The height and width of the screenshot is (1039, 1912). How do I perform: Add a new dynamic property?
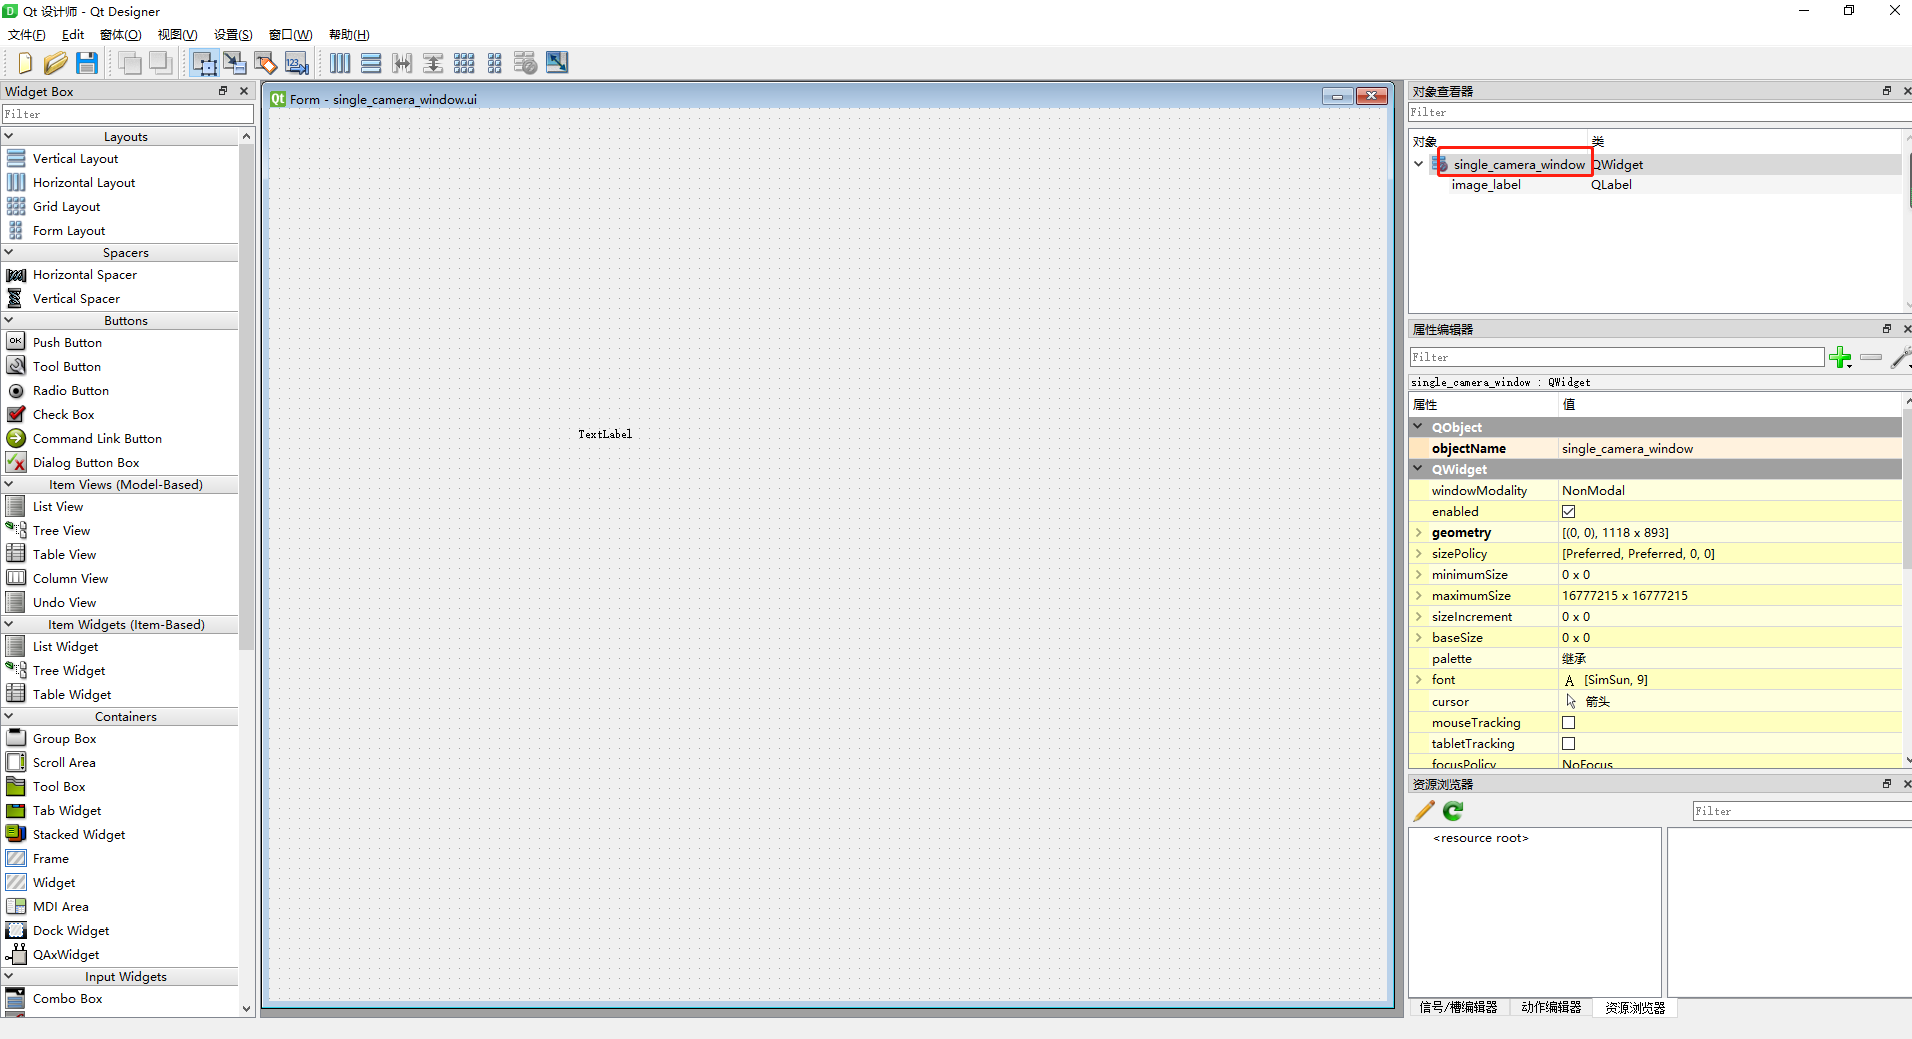click(x=1841, y=357)
